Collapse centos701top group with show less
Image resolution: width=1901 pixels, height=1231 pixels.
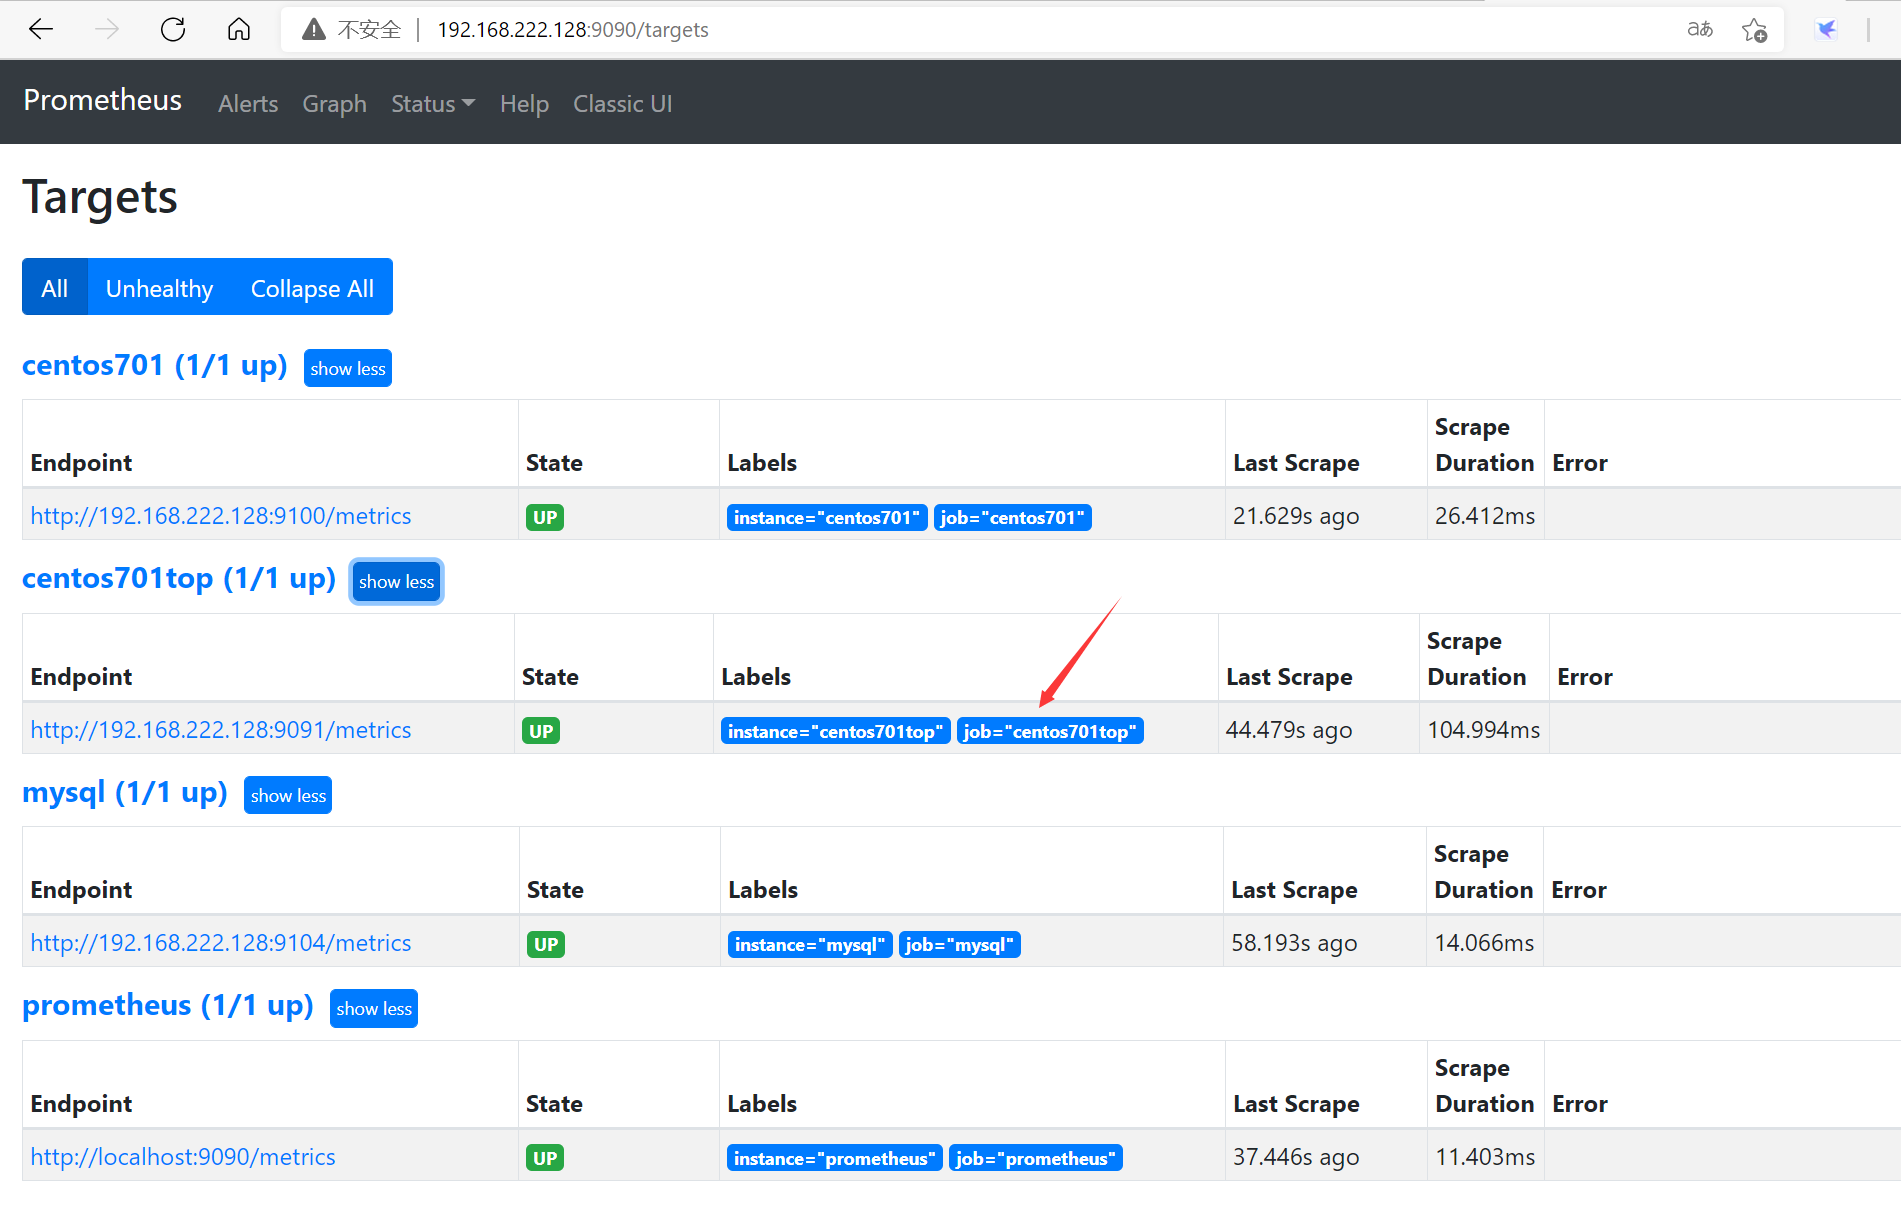click(x=396, y=581)
